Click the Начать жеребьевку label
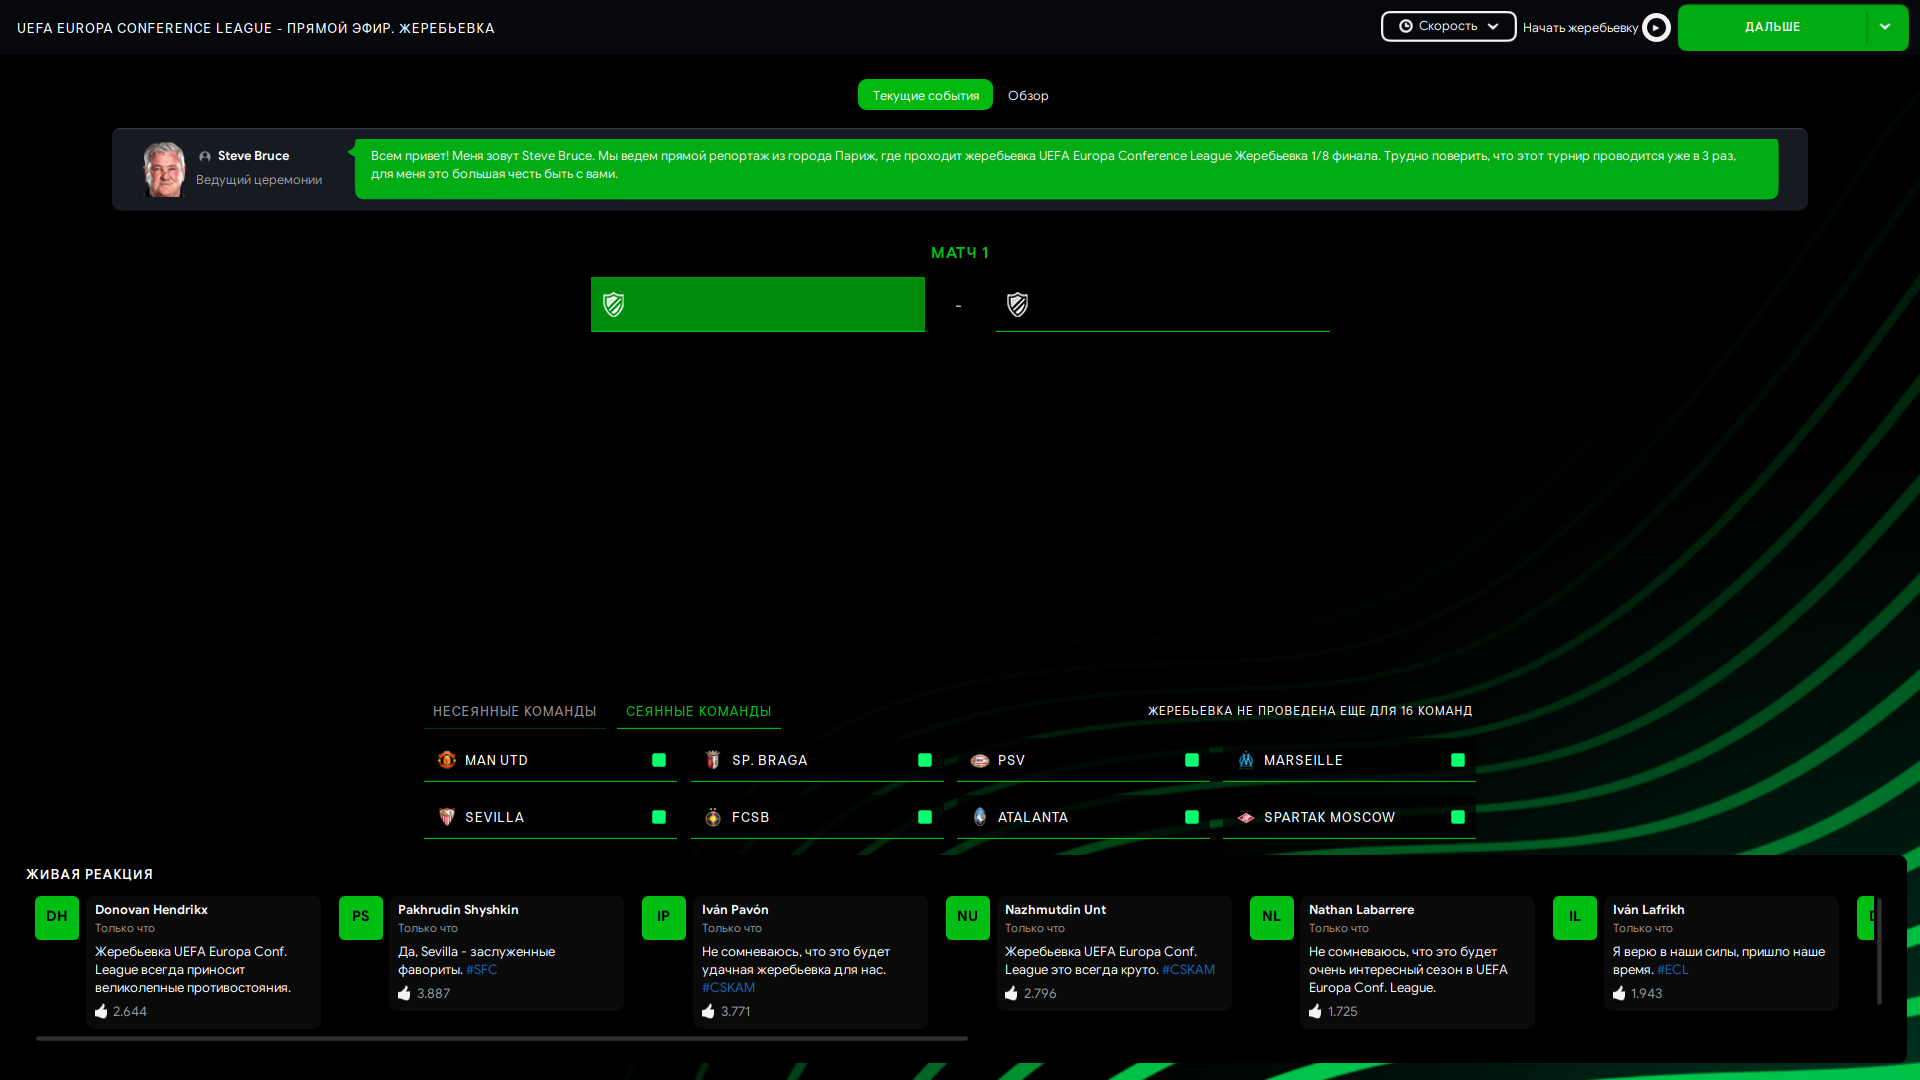 1580,27
